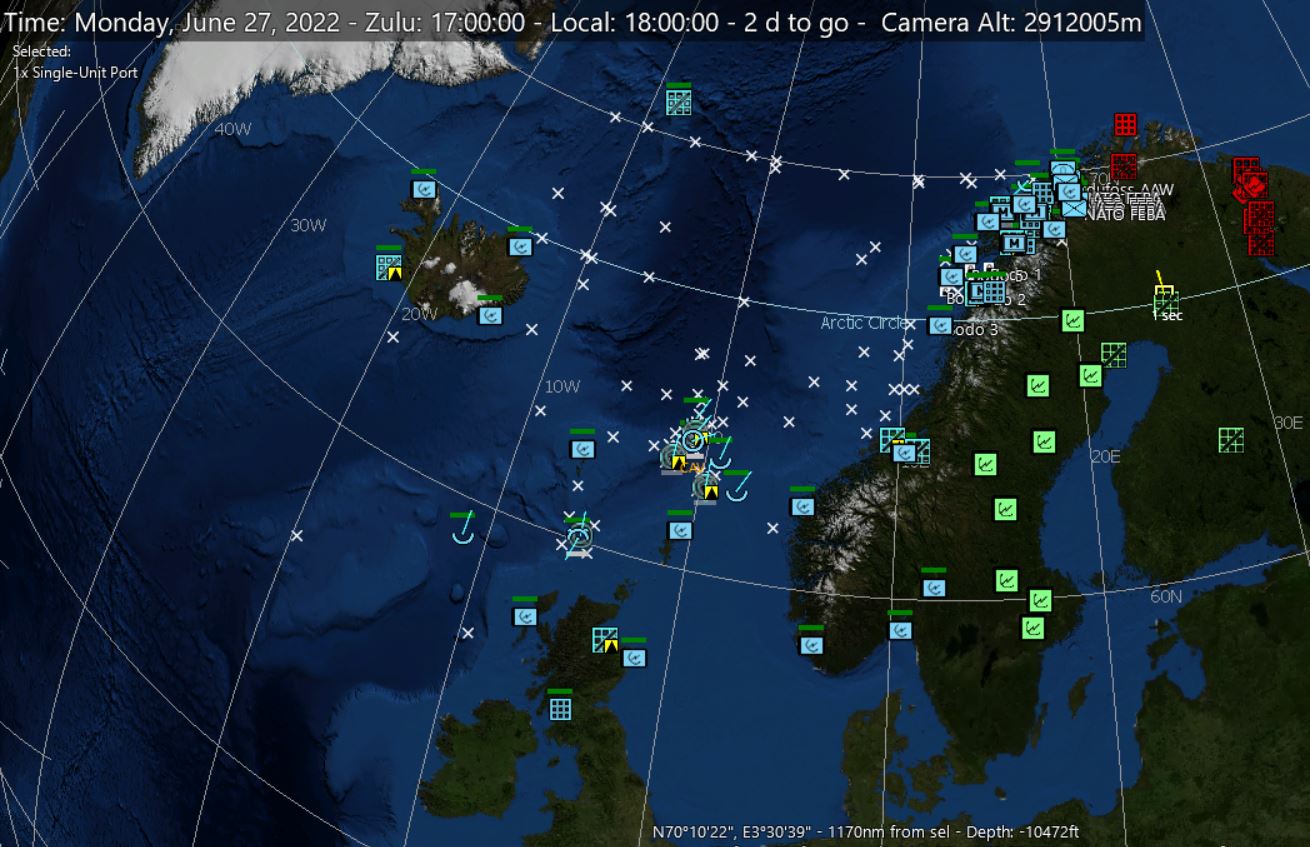Click the radar icon off Scotland's northwest coast
This screenshot has width=1310, height=847.
coord(525,616)
